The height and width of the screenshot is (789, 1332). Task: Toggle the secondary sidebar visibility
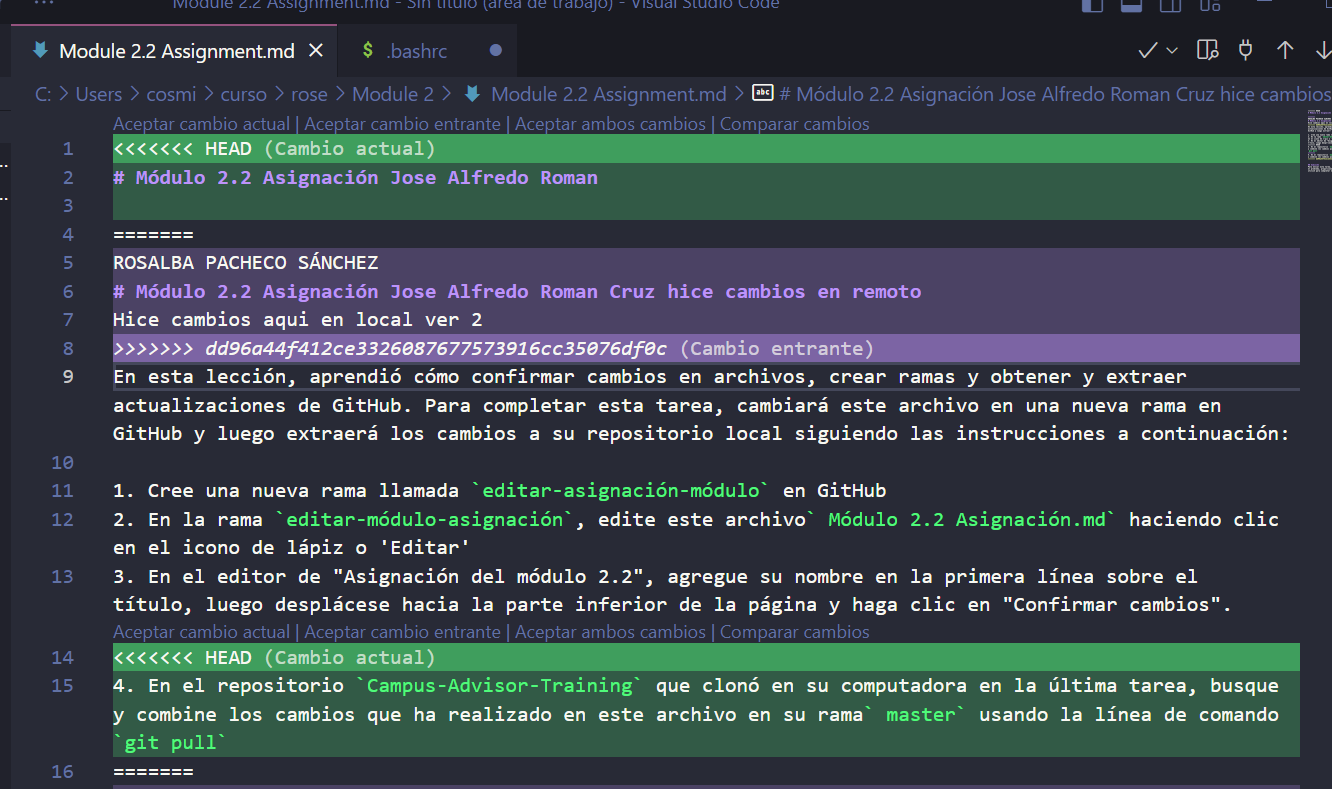click(x=1170, y=7)
